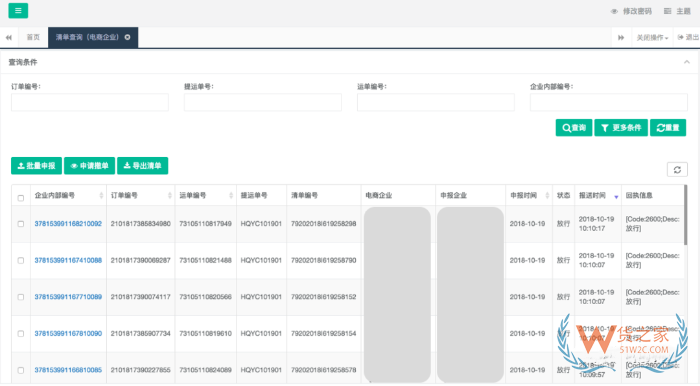Sort by 订单编号 column arrows
Screen dimensions: 700x386
coord(170,195)
